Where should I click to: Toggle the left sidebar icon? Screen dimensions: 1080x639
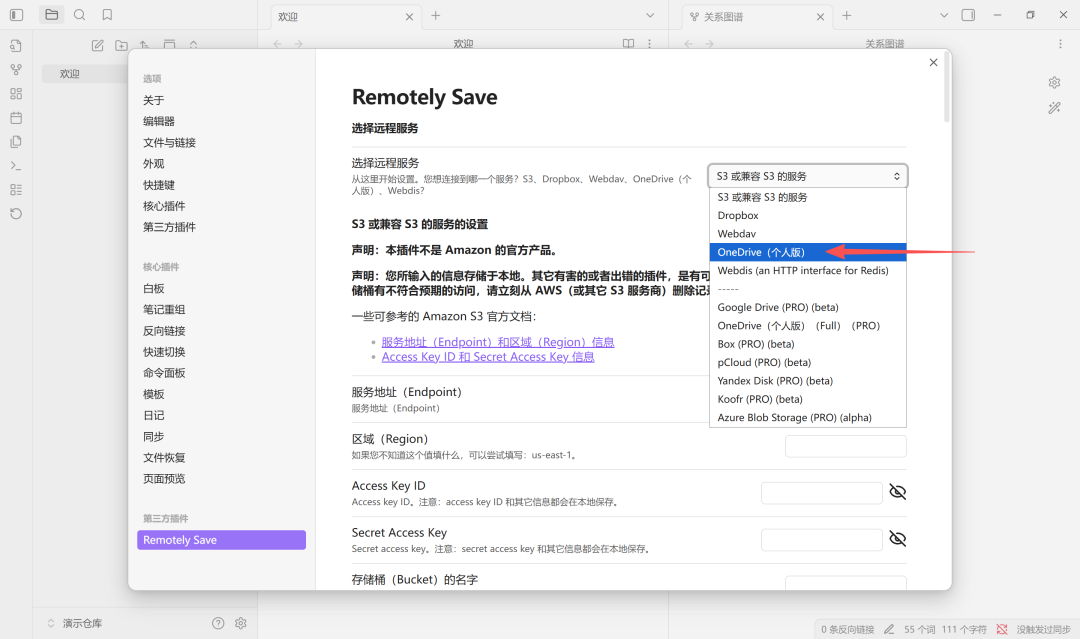(16, 14)
